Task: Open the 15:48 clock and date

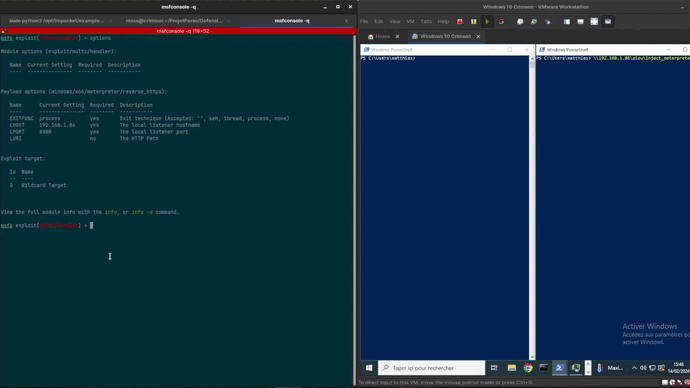Action: [x=679, y=368]
